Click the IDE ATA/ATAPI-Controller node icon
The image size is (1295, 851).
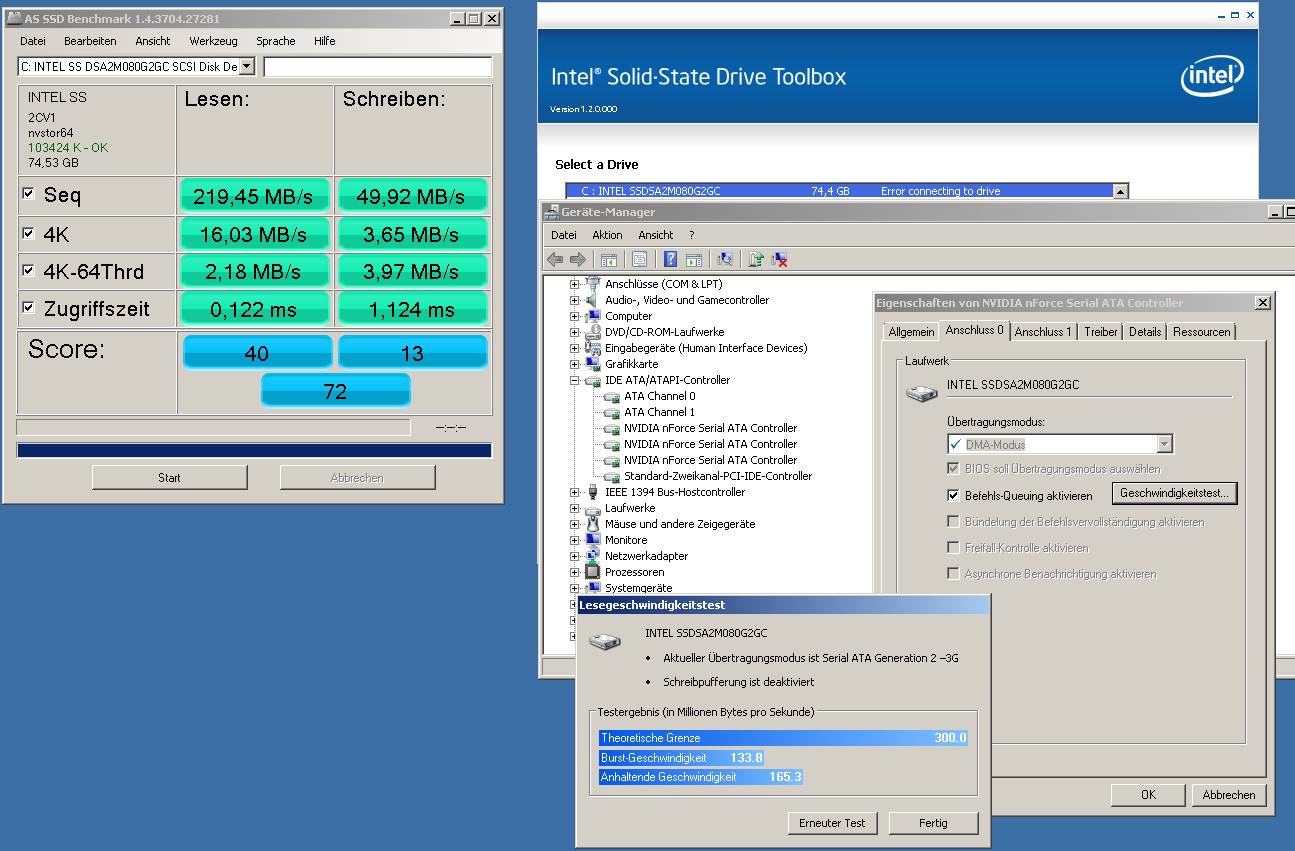pos(592,380)
